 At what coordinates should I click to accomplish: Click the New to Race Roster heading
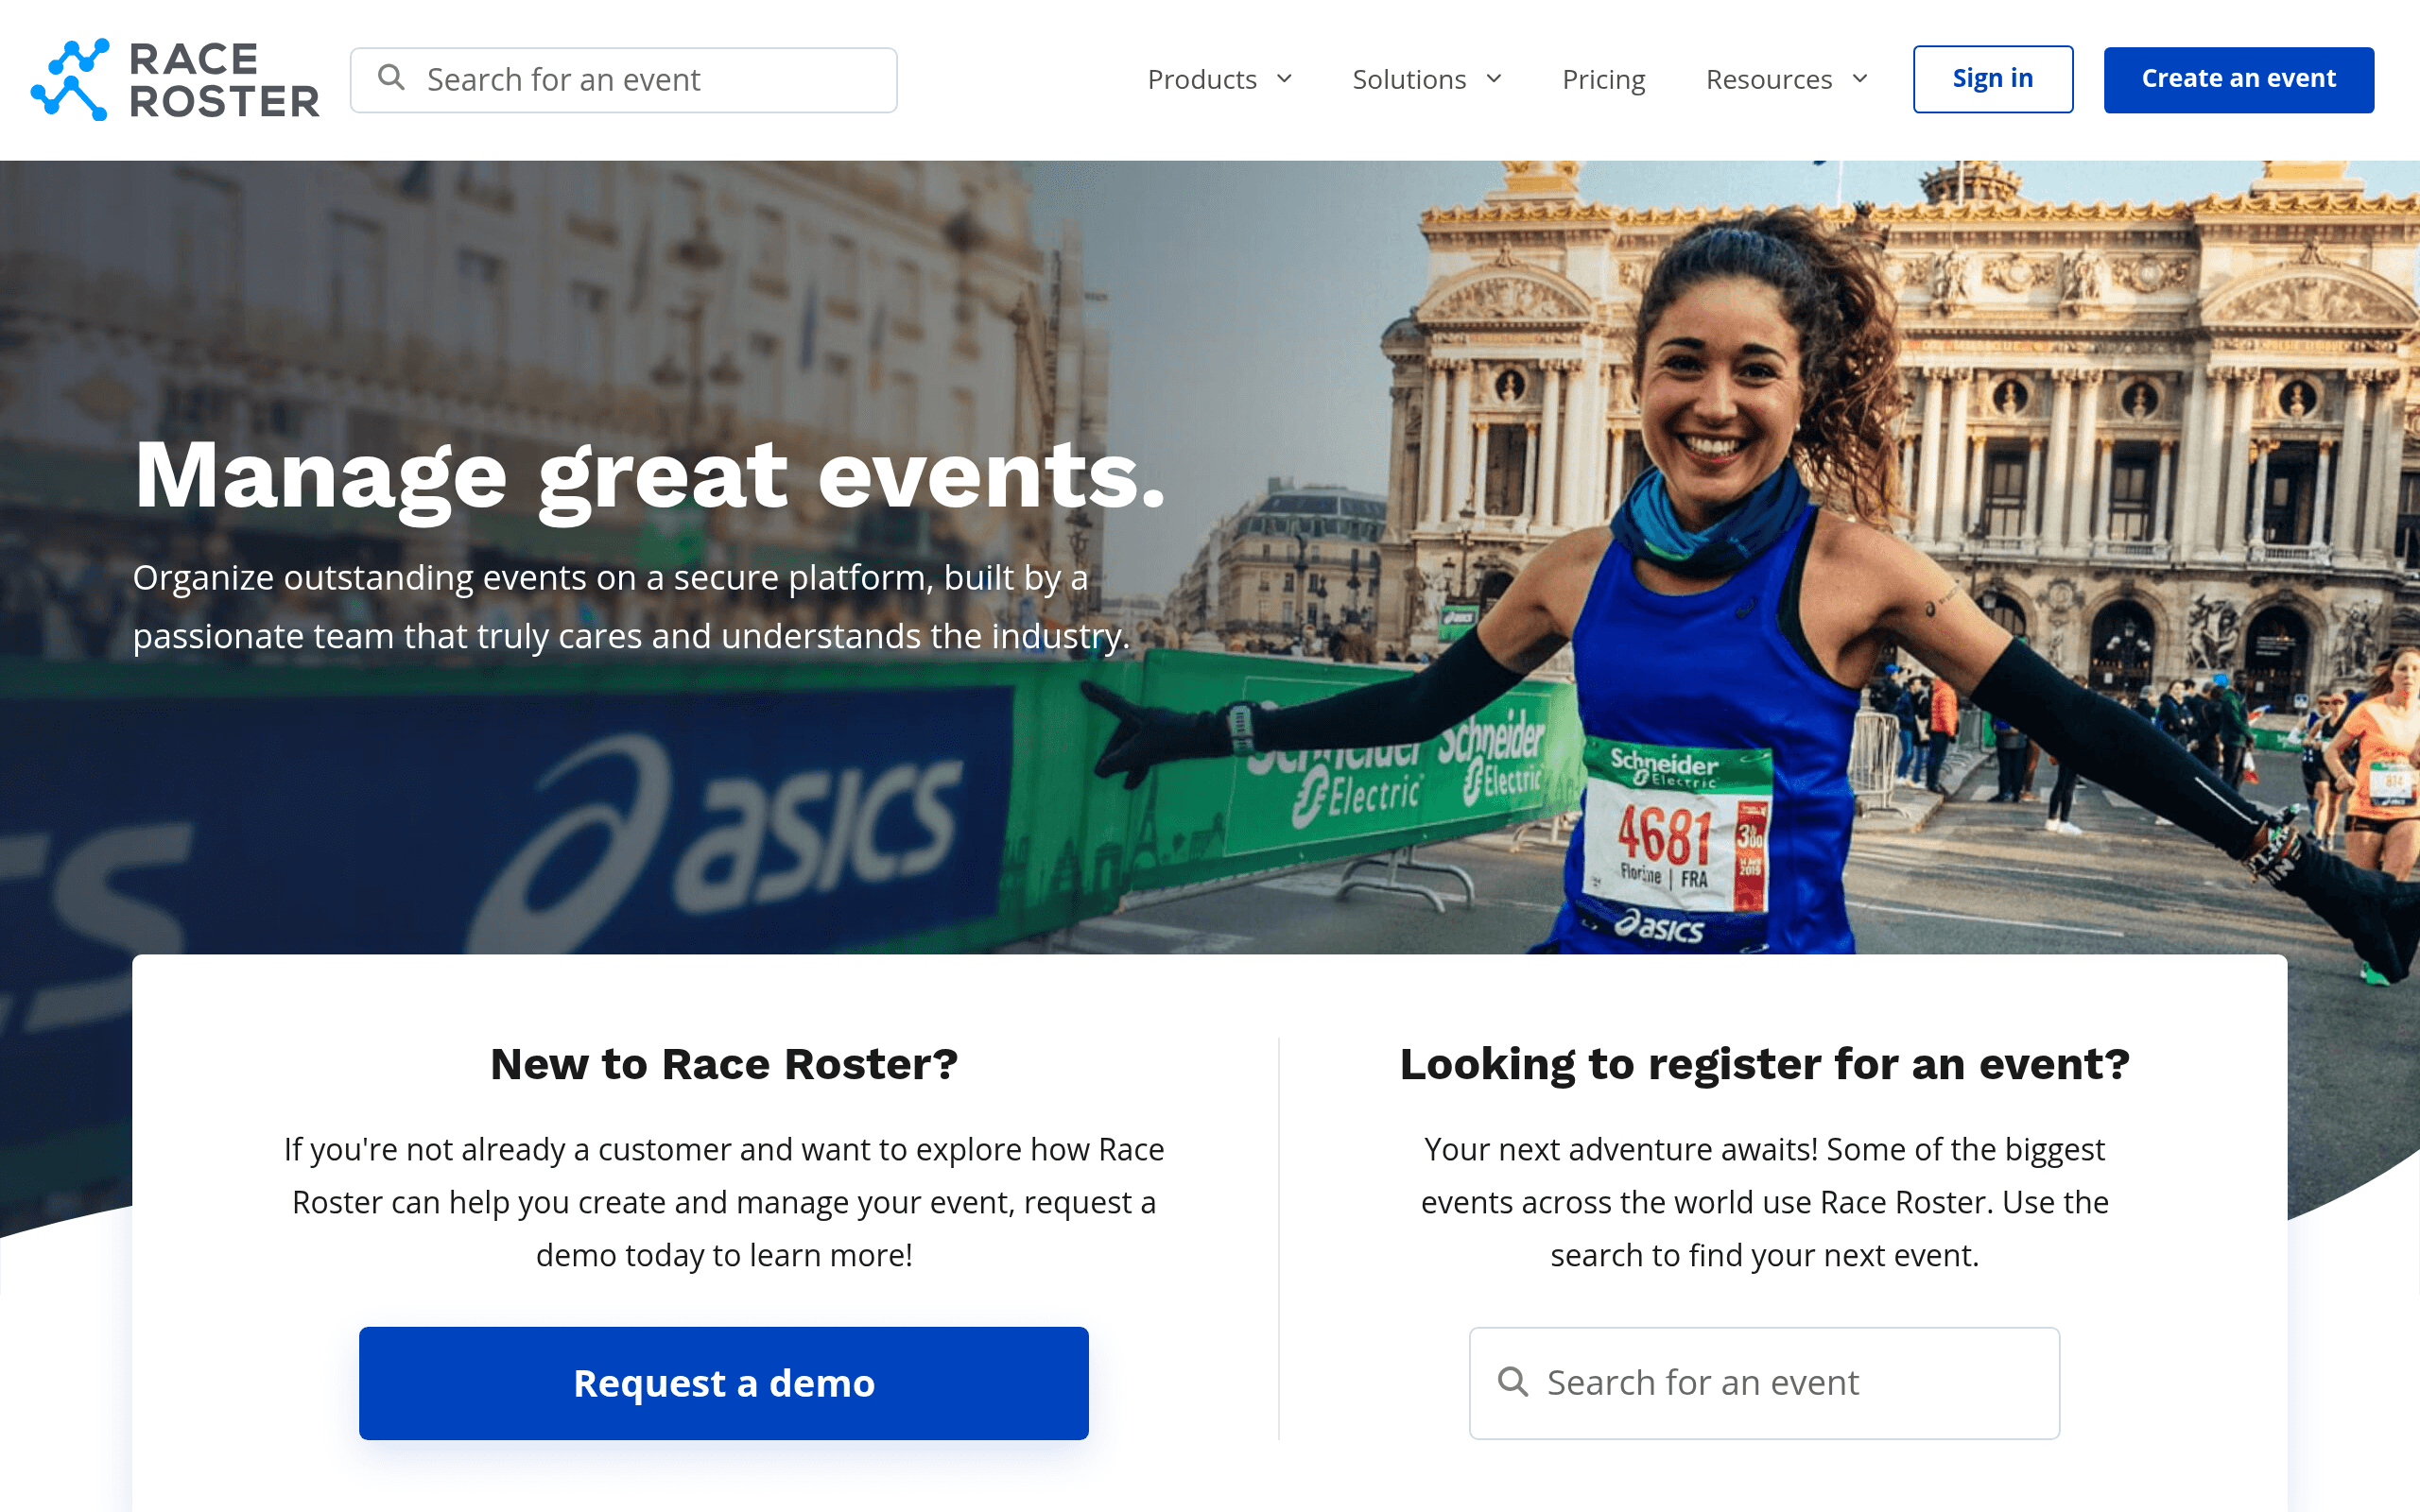tap(724, 1064)
